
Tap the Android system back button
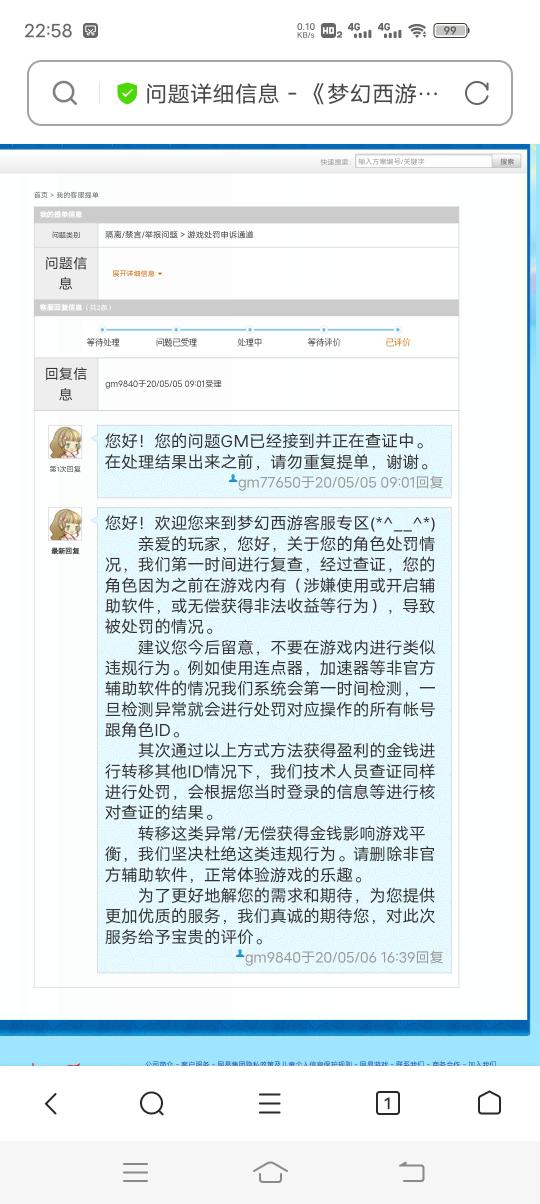(411, 1171)
